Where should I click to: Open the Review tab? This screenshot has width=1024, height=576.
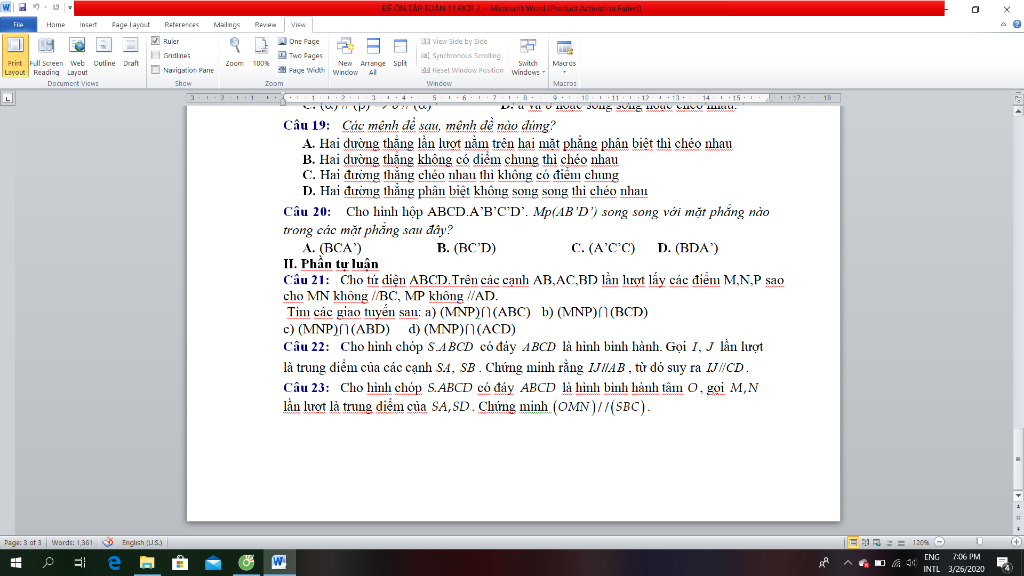click(265, 24)
